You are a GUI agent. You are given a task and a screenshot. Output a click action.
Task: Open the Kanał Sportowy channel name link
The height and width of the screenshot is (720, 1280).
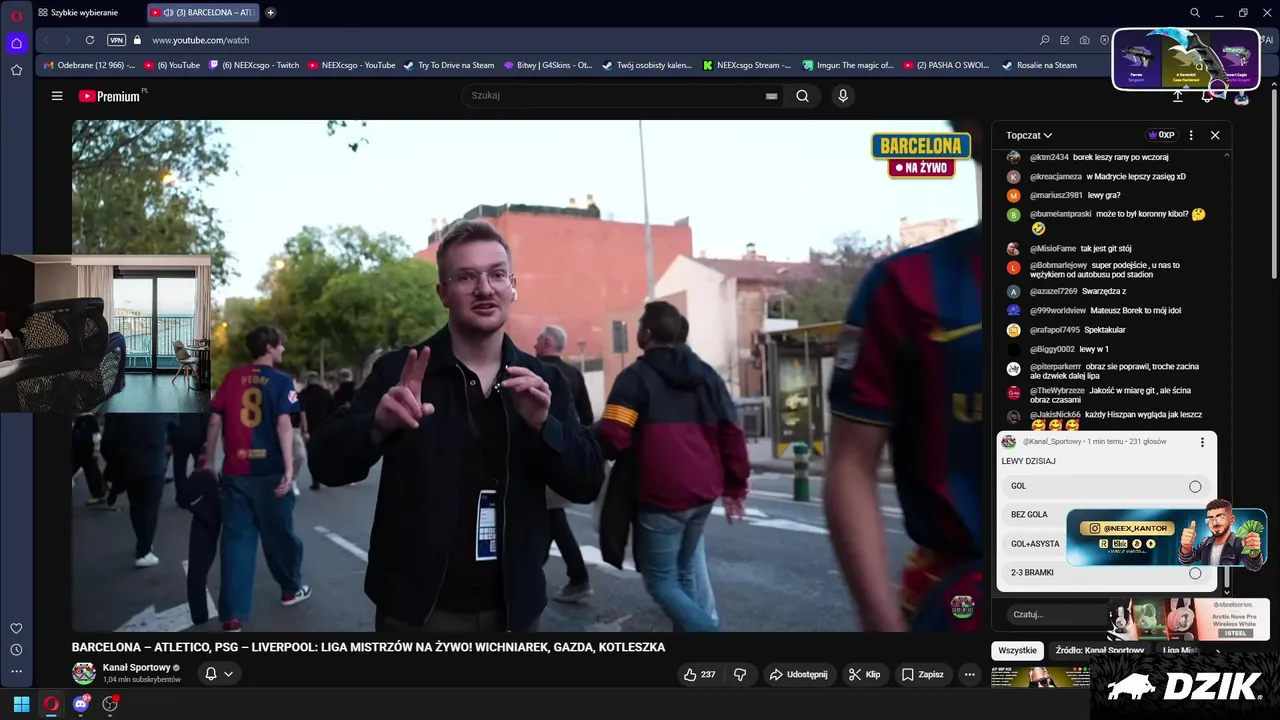136,667
